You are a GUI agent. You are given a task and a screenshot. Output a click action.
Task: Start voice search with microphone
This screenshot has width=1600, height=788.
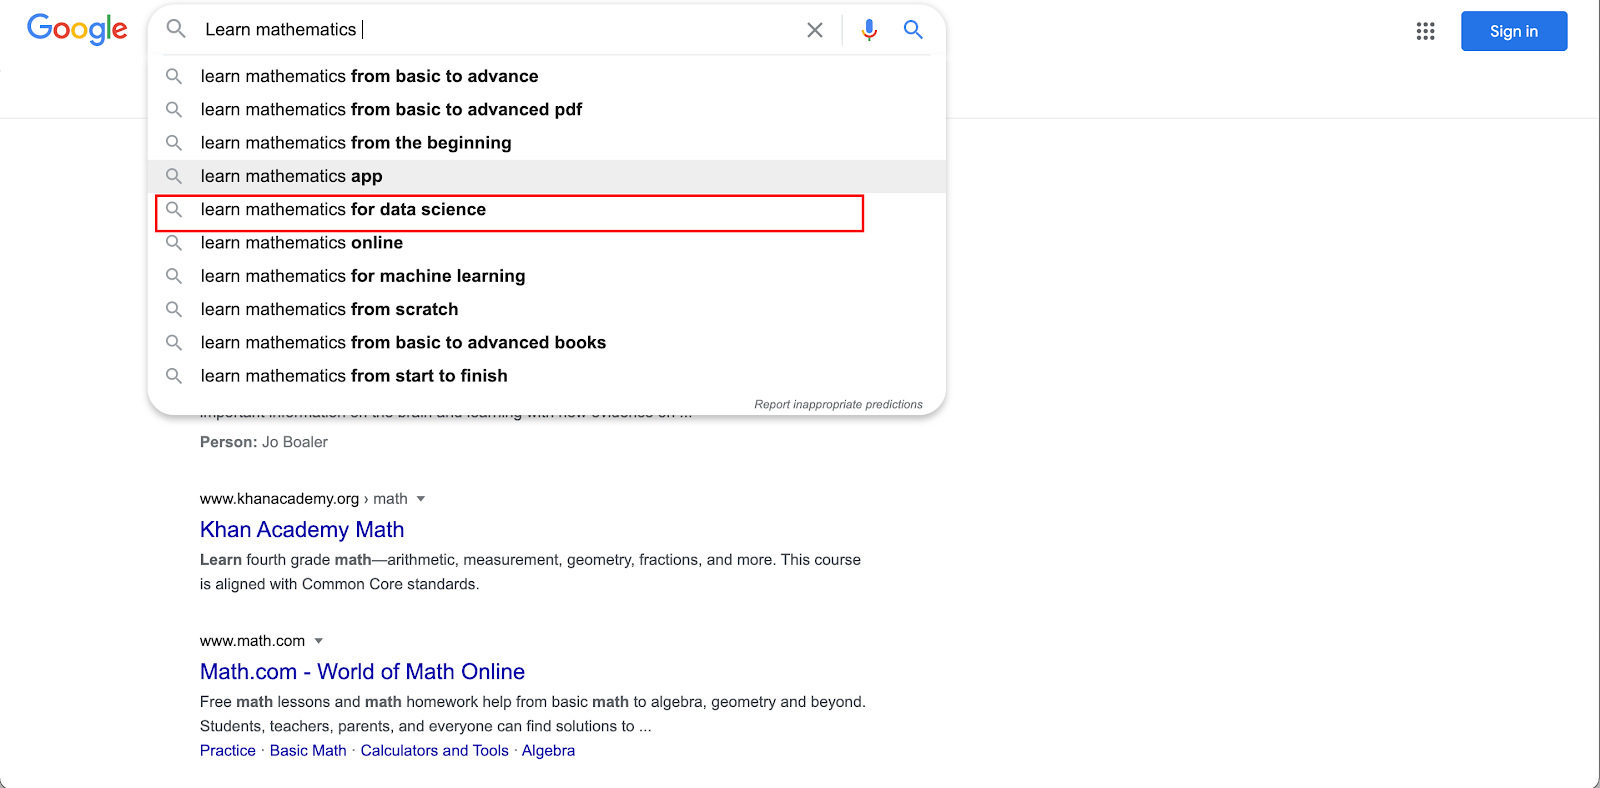pyautogui.click(x=869, y=30)
